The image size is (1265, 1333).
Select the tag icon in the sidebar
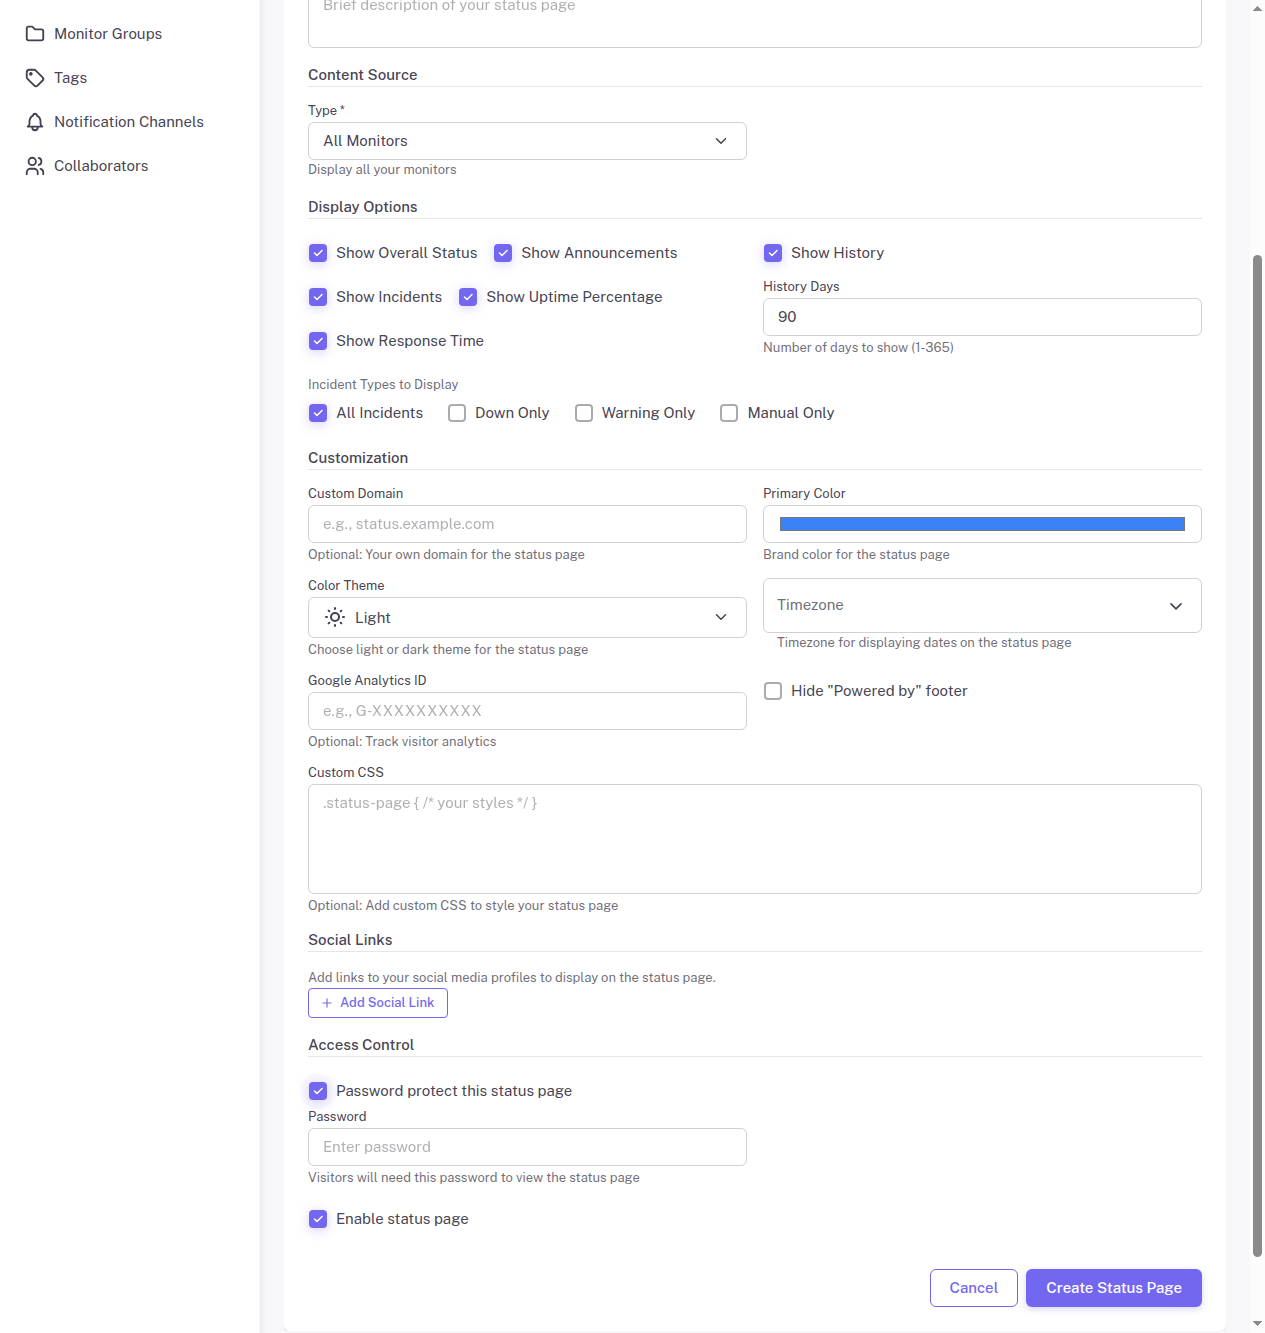coord(35,77)
